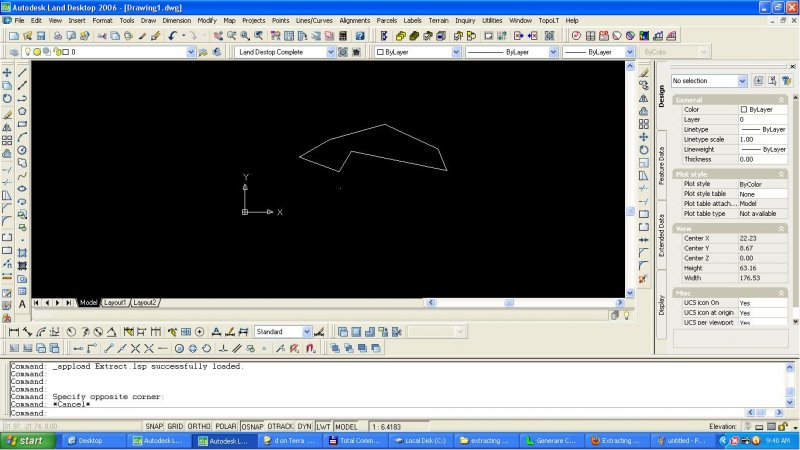Viewport: 800px width, 450px height.
Task: Click the Undo arrow icon
Action: (172, 36)
